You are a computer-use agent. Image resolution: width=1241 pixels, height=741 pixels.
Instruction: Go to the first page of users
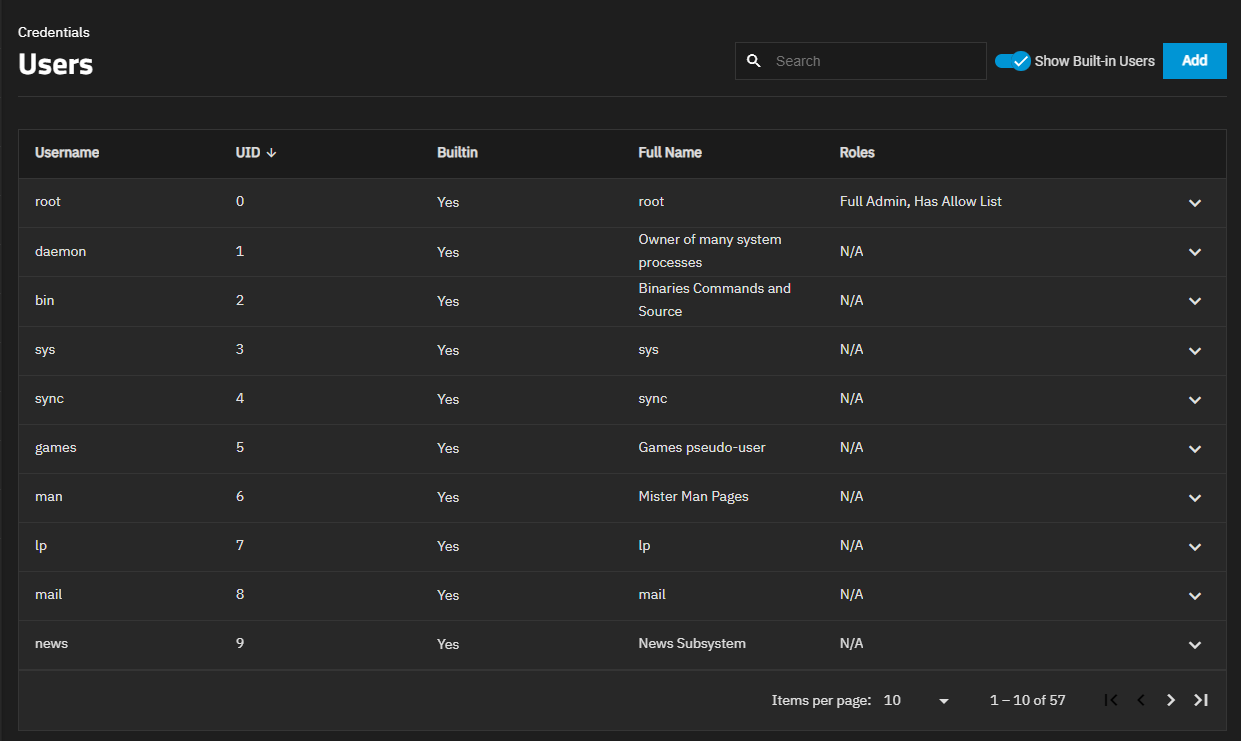tap(1111, 700)
